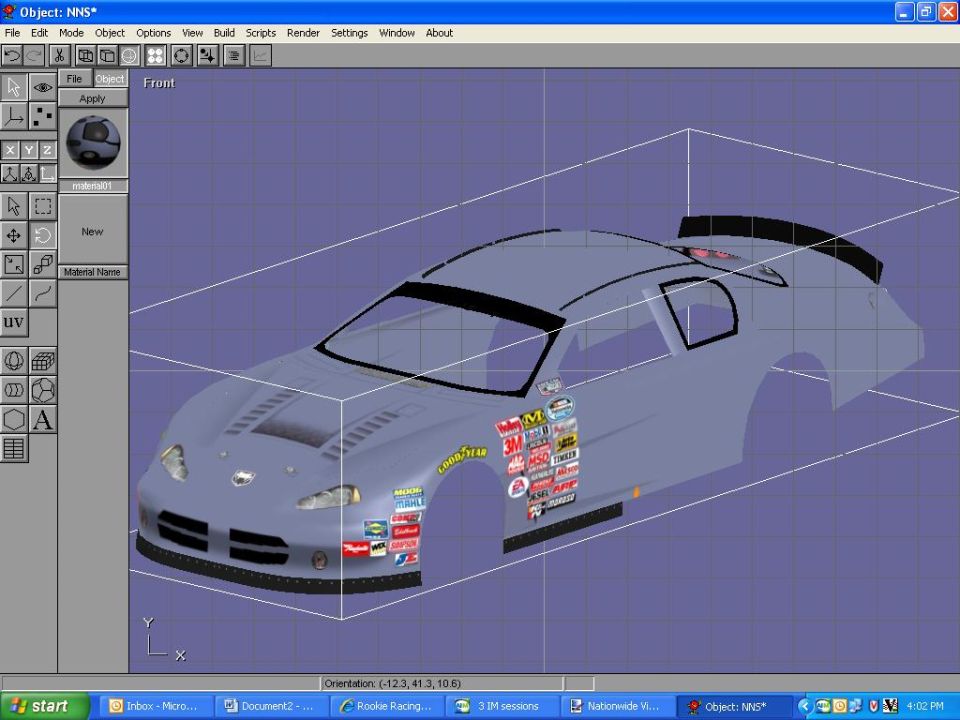
Task: Click the grid table modifier icon
Action: coord(14,449)
